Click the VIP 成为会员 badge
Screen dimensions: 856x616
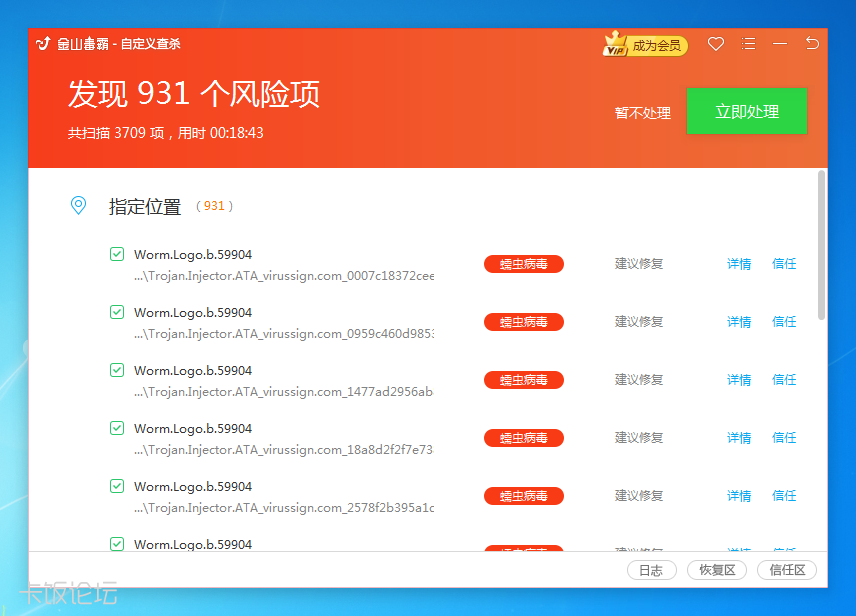pos(646,45)
